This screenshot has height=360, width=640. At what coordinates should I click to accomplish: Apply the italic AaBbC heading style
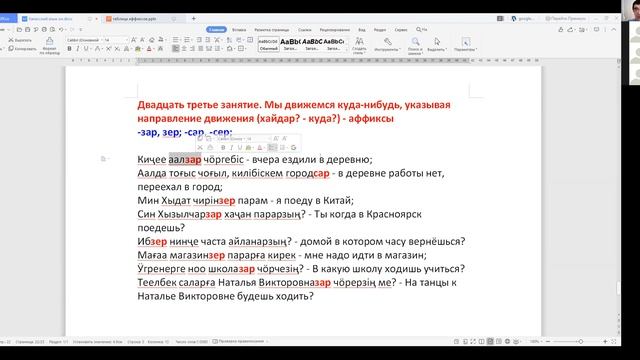[312, 44]
